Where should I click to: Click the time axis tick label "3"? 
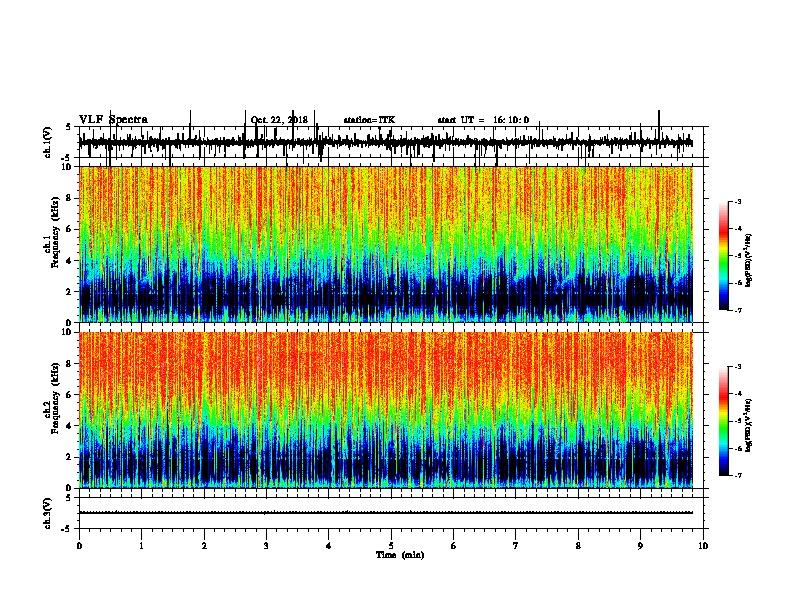click(x=266, y=546)
